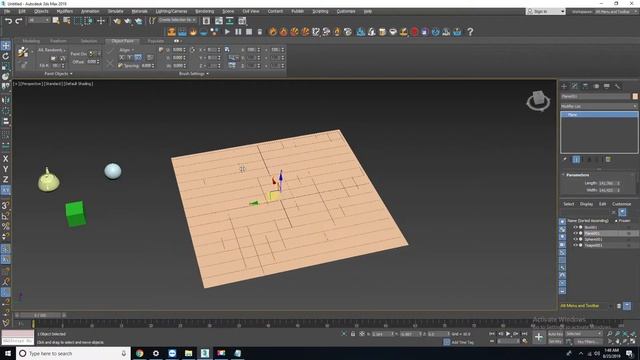The image size is (640, 360).
Task: Click the Help question mark icon
Action: pyautogui.click(x=470, y=31)
